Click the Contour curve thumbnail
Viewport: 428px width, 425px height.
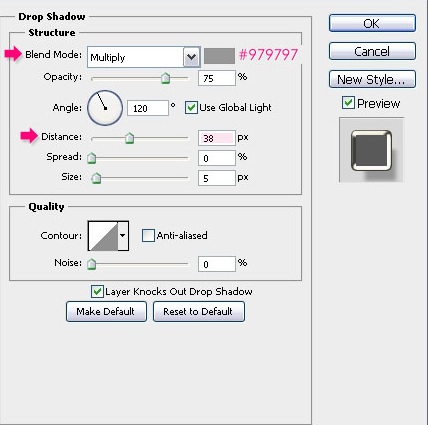[103, 236]
